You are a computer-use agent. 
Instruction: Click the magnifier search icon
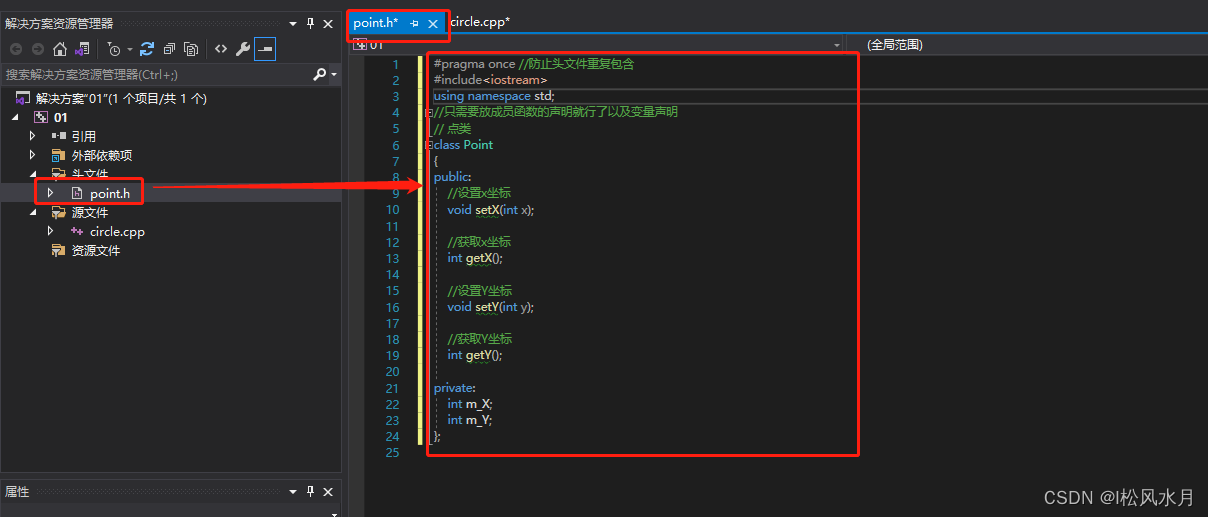(x=320, y=74)
